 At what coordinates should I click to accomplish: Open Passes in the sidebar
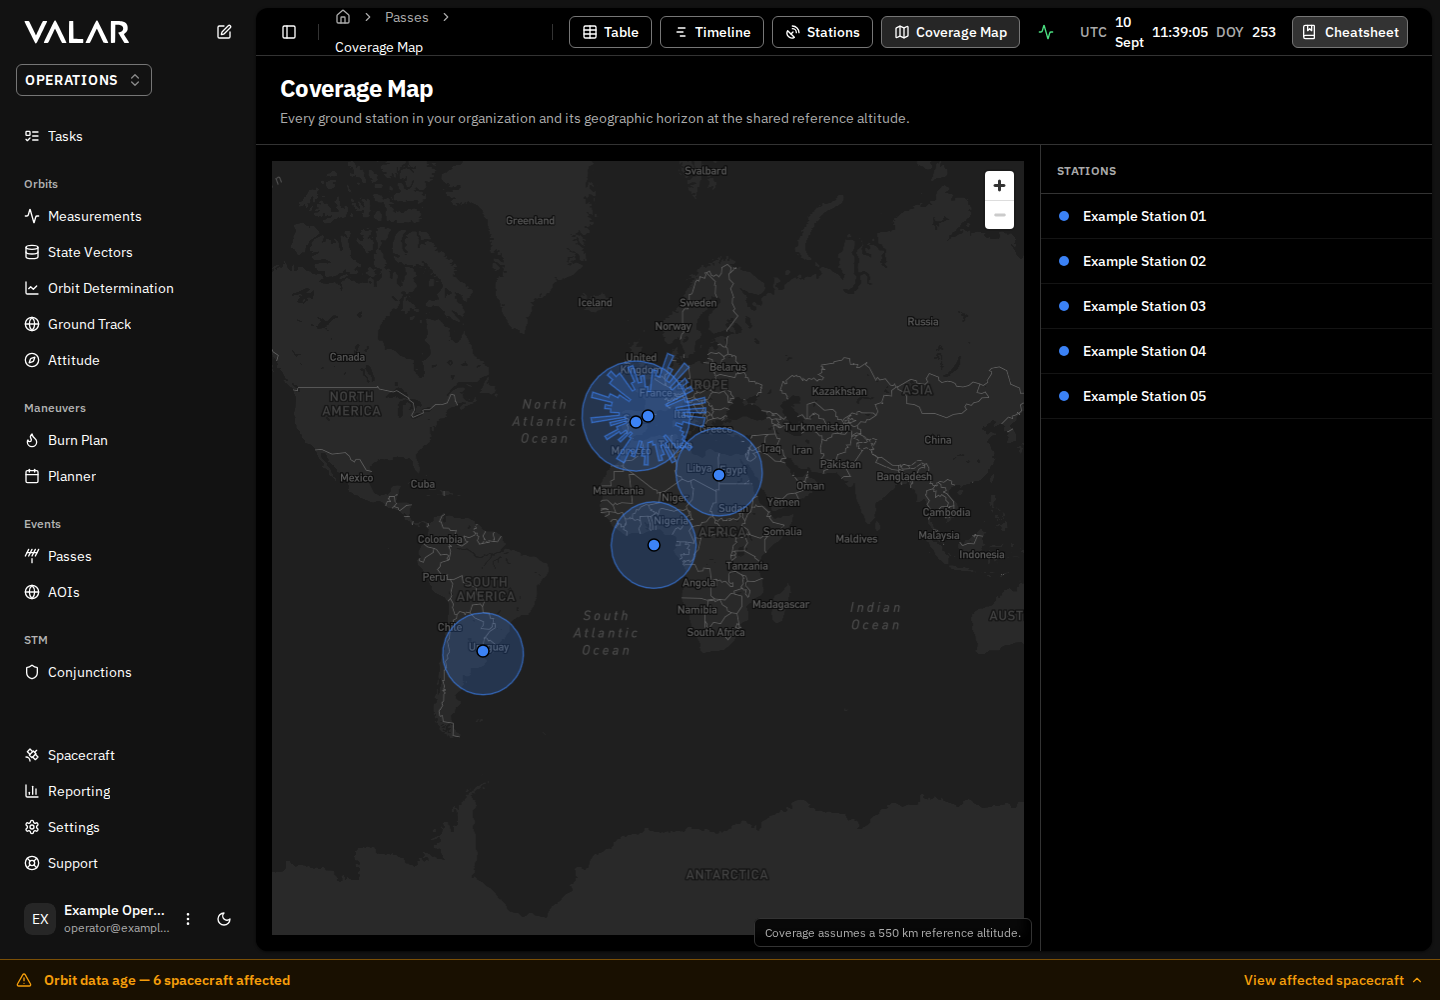(128, 556)
